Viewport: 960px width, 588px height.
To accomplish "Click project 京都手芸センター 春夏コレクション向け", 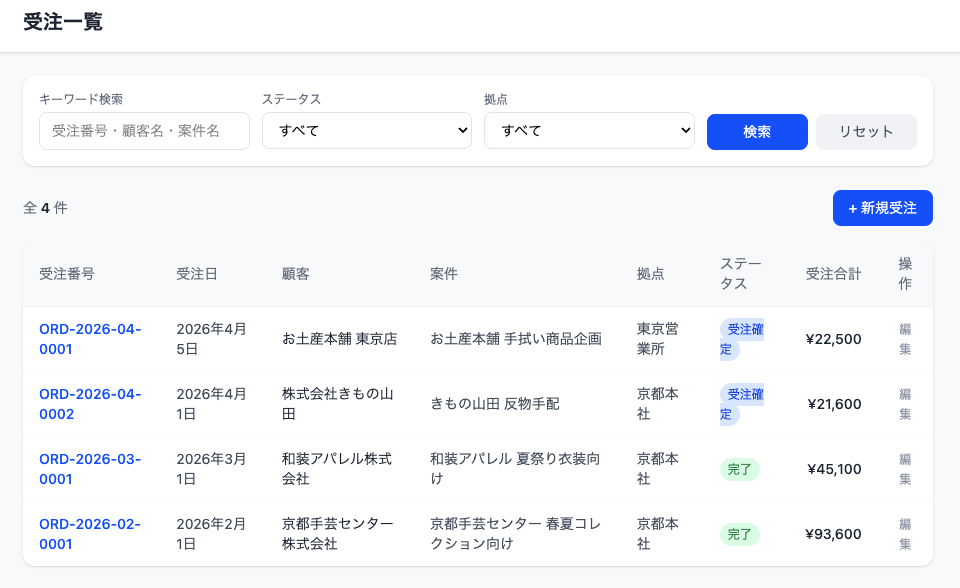I will point(516,534).
